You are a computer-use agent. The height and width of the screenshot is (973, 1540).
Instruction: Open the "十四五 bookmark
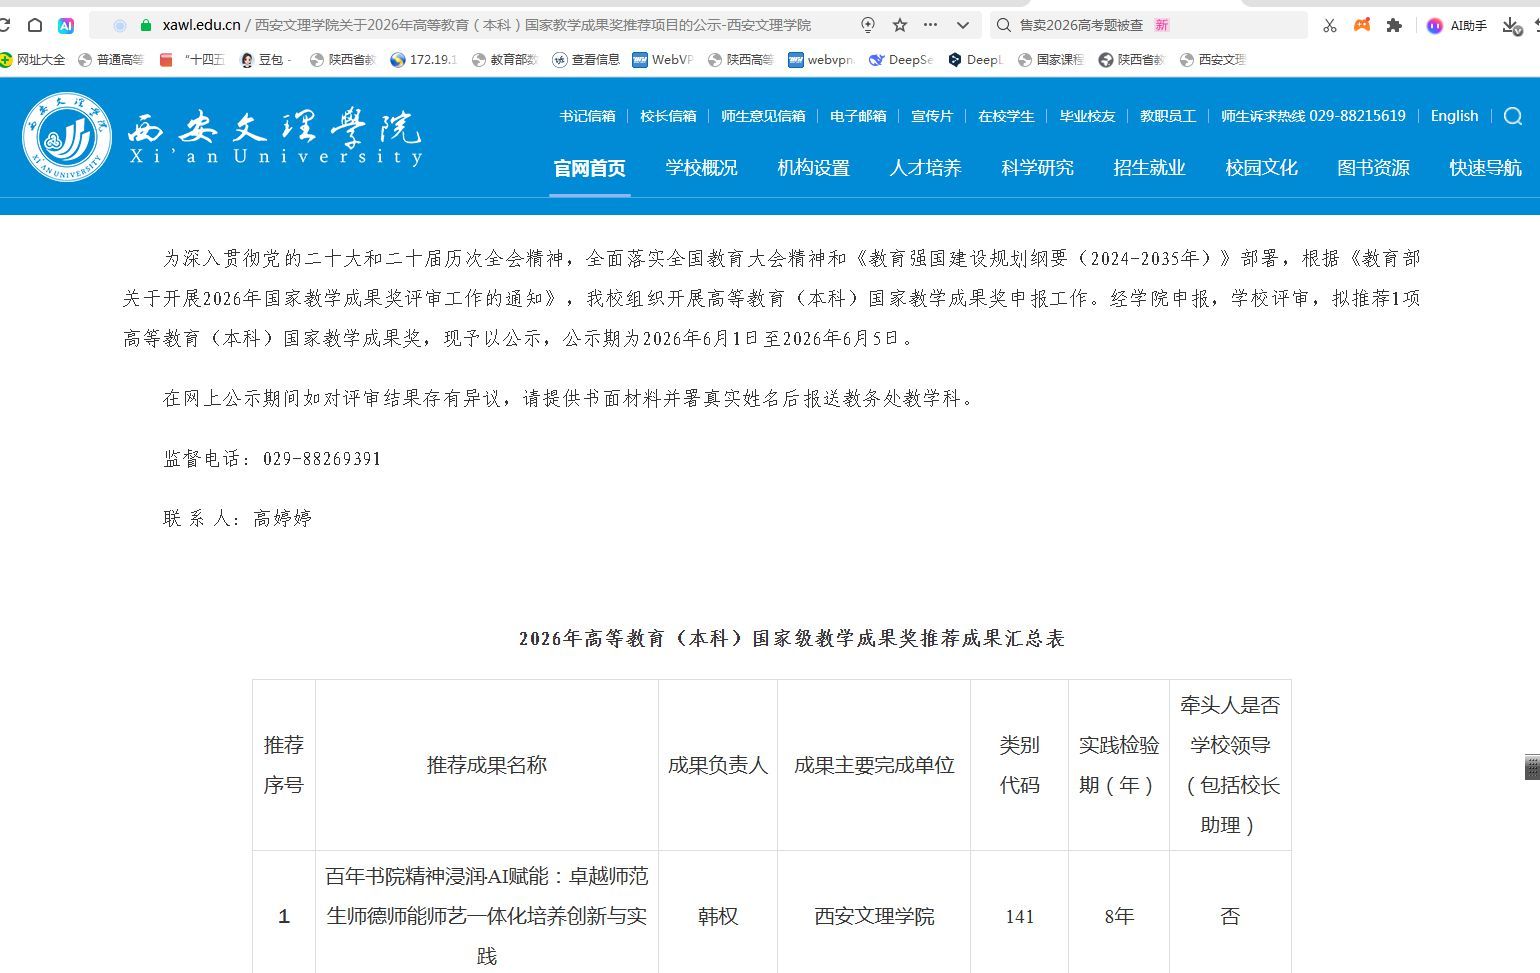[x=193, y=60]
